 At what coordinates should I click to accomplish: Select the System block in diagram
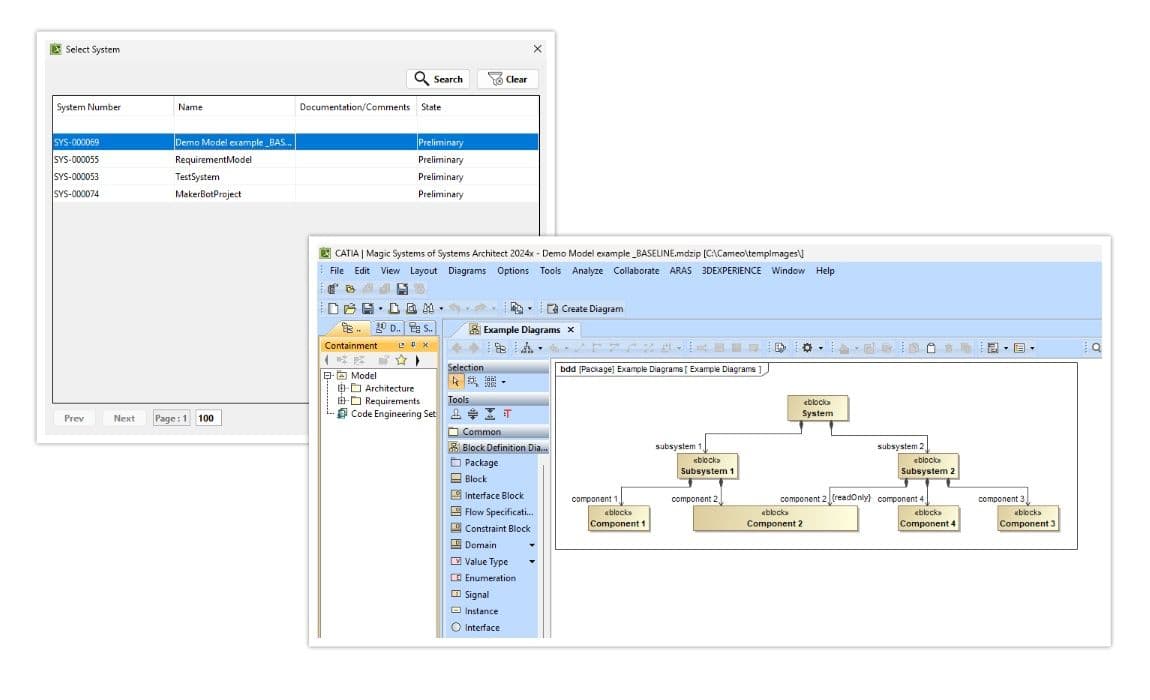click(x=817, y=409)
